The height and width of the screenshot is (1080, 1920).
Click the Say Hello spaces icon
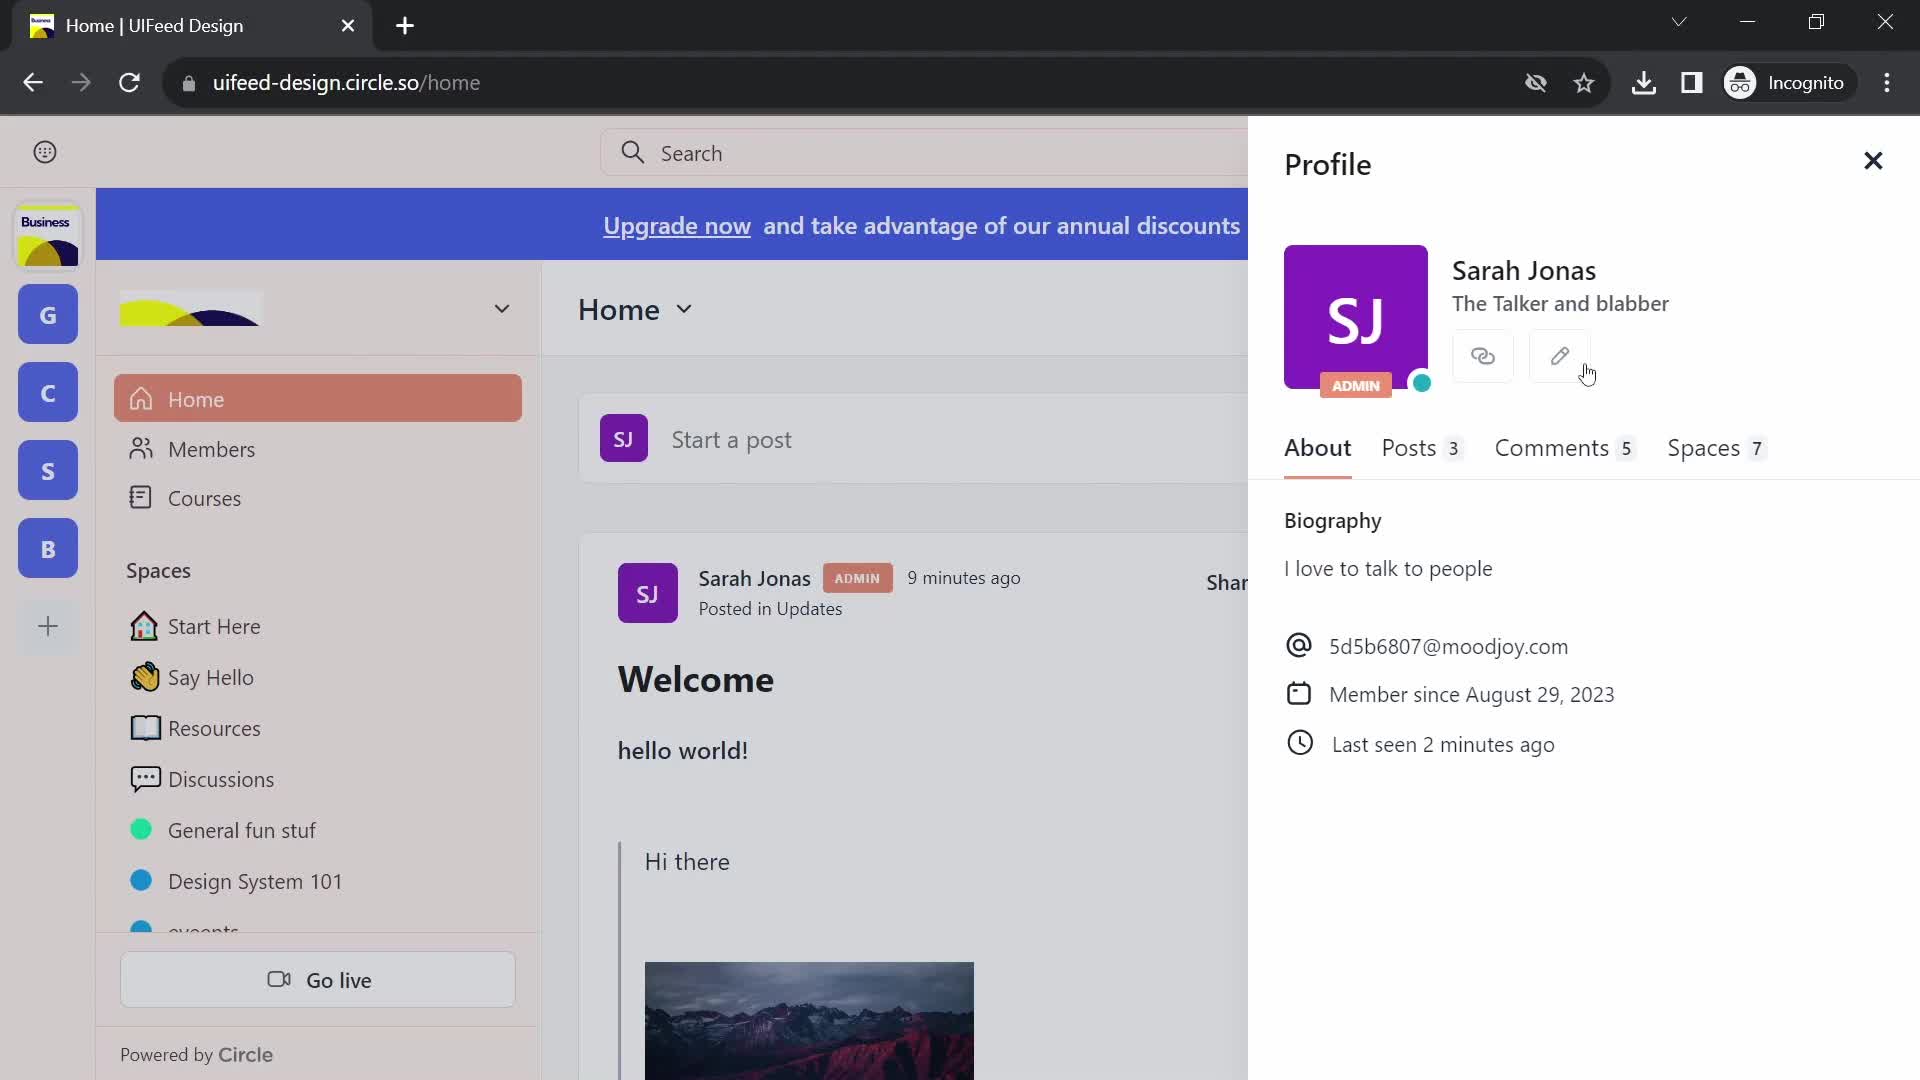[145, 676]
